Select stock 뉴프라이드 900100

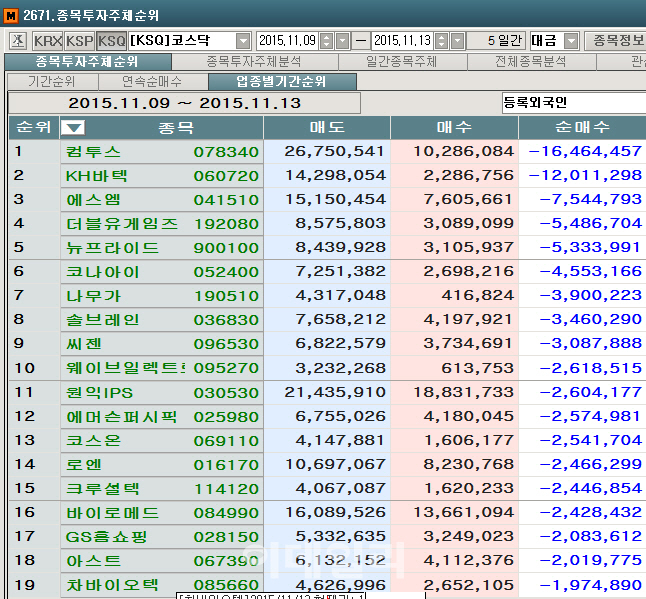coord(162,248)
